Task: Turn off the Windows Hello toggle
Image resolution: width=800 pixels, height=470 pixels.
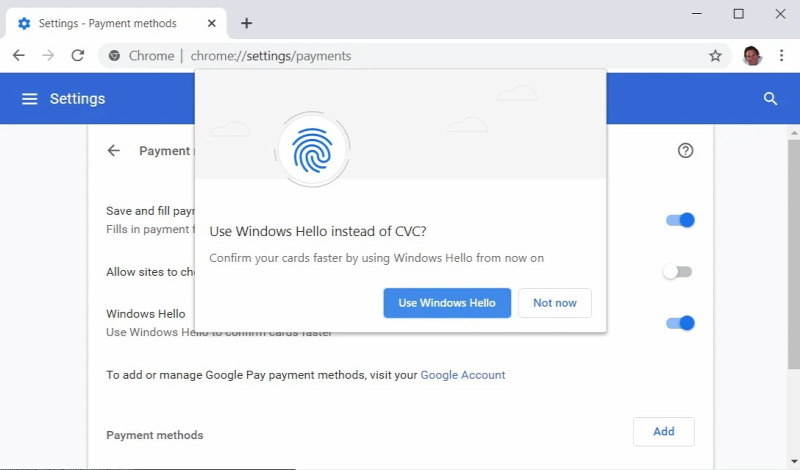Action: coord(680,323)
